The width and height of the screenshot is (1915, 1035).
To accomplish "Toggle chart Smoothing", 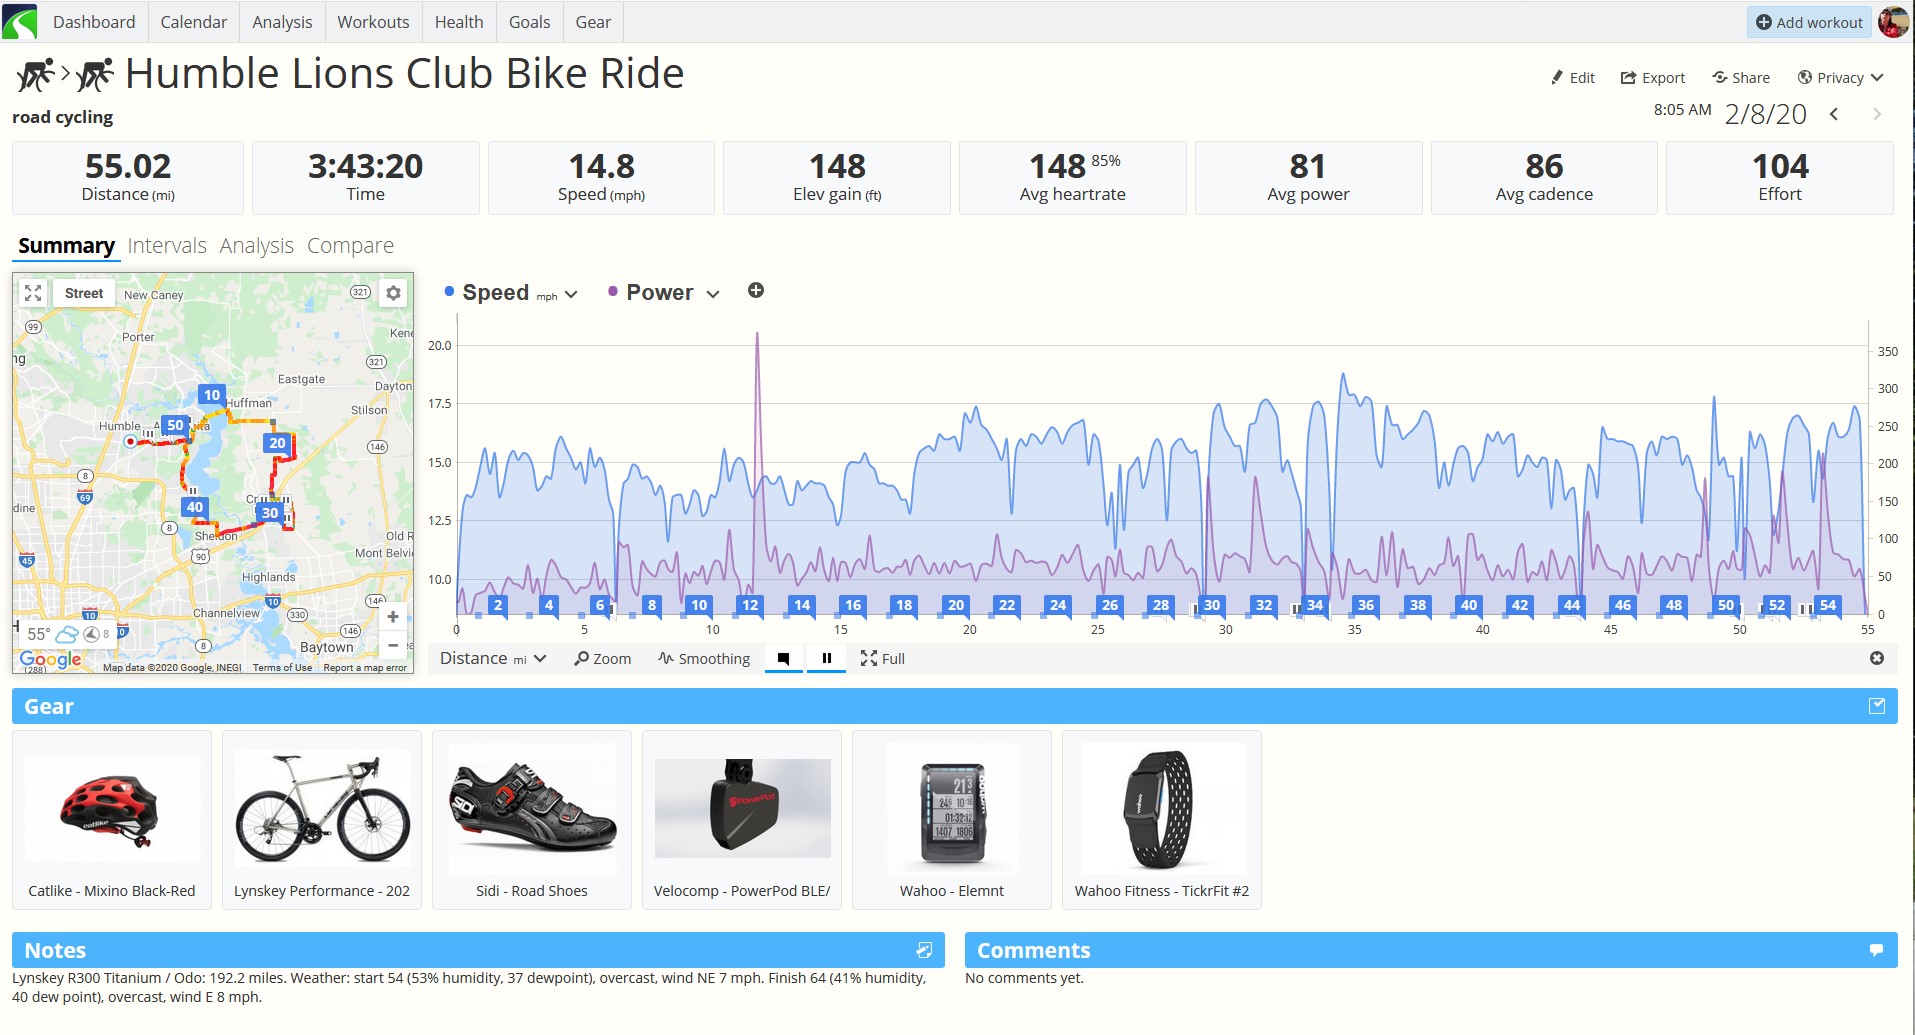I will coord(704,658).
